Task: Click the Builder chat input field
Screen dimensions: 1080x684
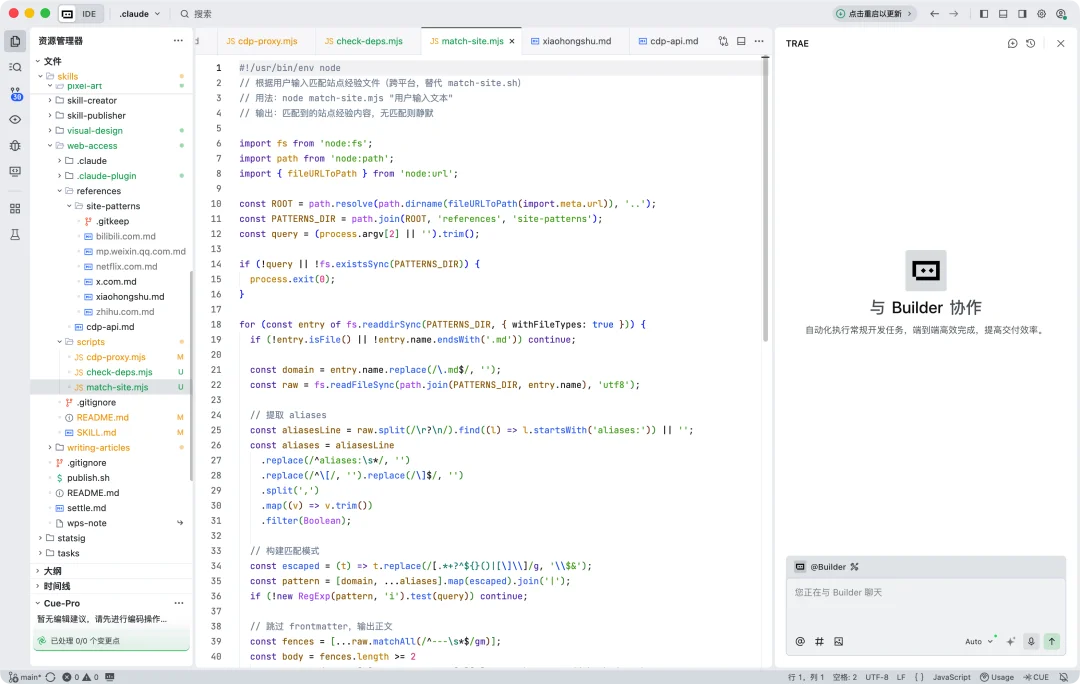Action: 925,604
